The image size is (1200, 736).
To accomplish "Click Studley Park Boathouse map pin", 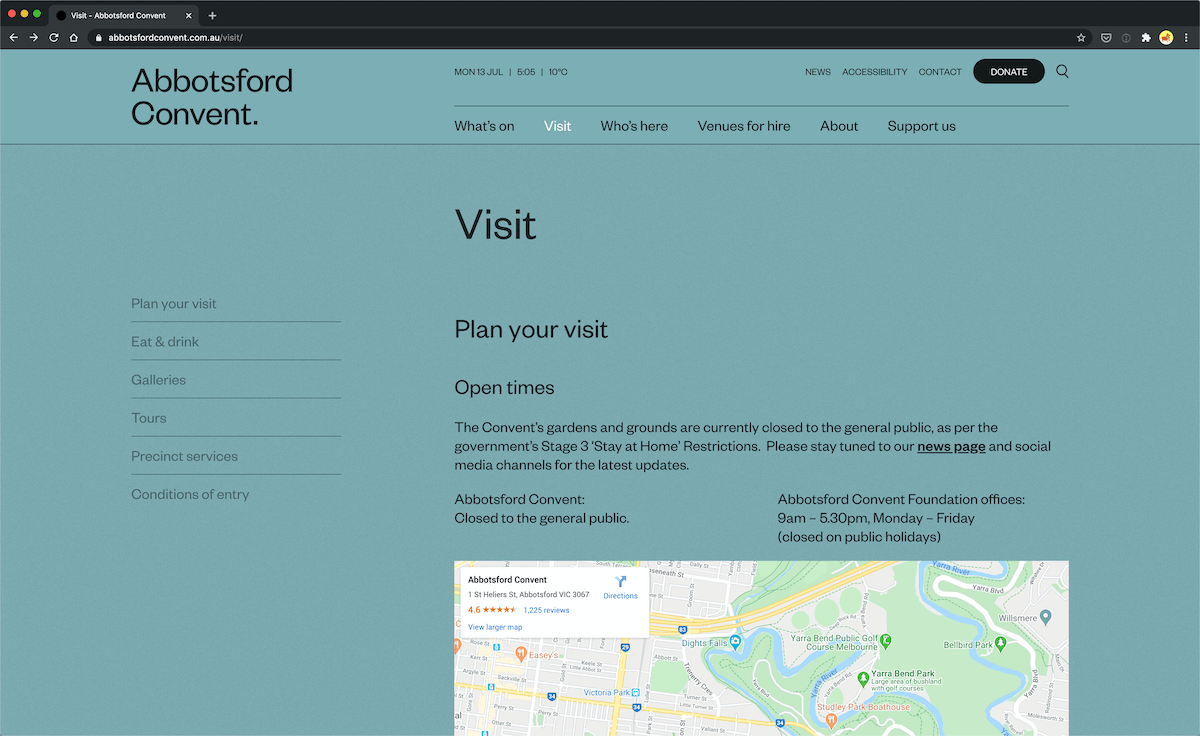I will tap(830, 720).
